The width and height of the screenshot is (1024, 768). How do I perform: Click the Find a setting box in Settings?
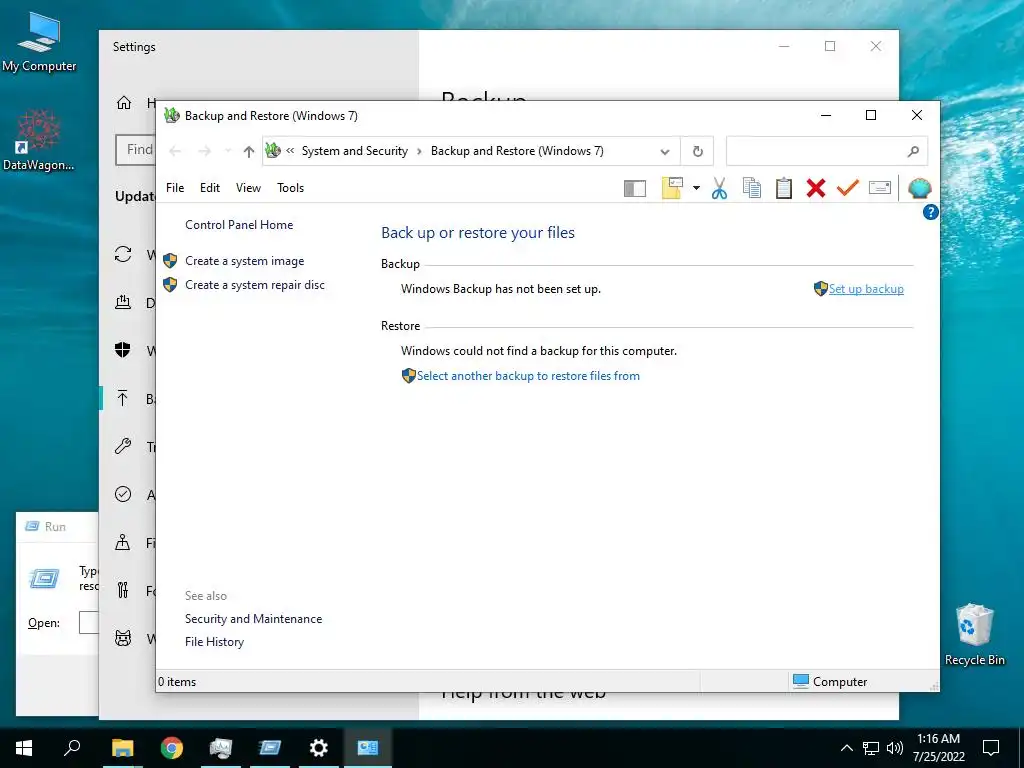136,150
